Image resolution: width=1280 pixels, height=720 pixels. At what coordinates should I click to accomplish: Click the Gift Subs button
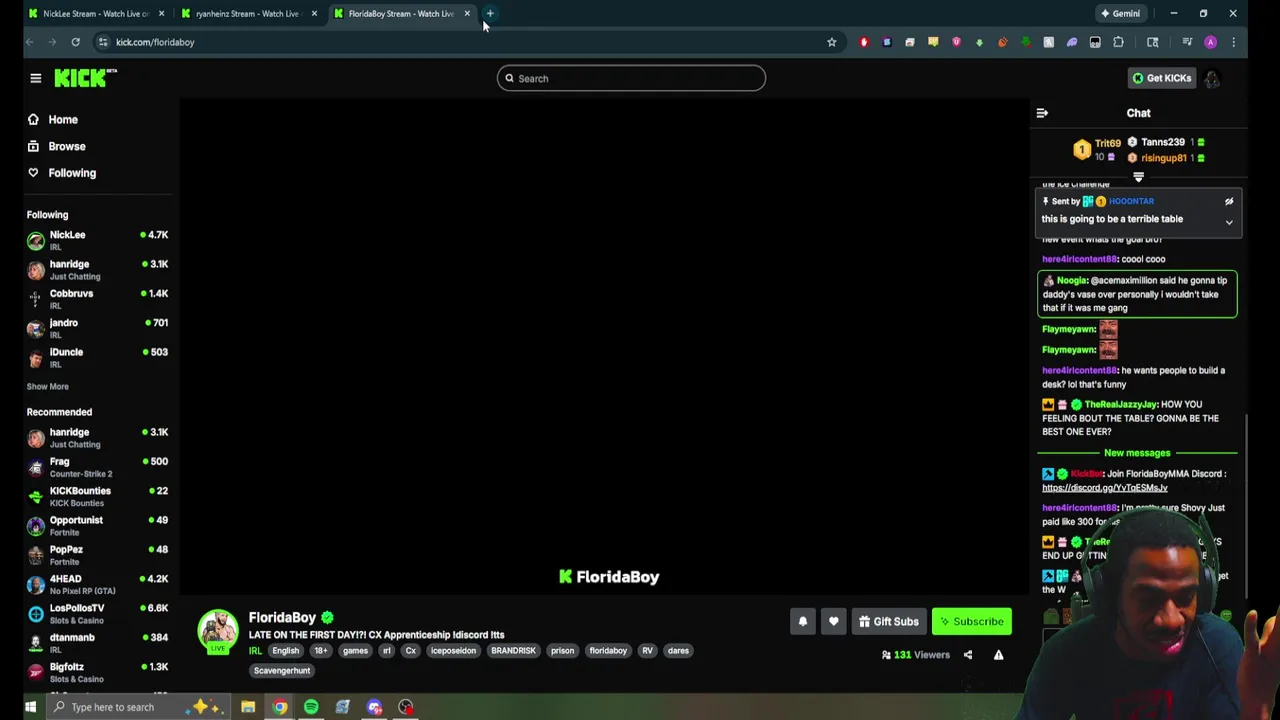pyautogui.click(x=888, y=621)
